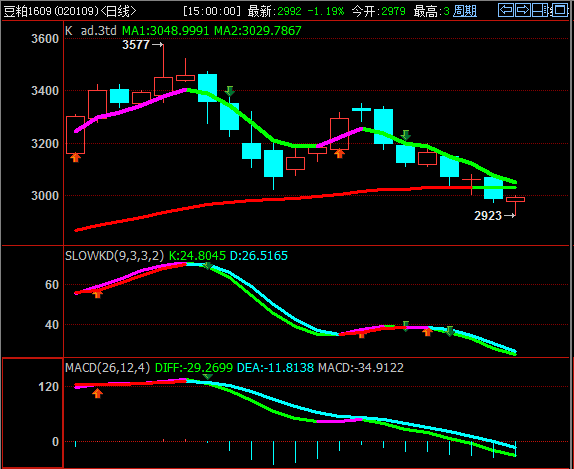Click the single-window view icon at top right
Viewport: 574px width, 469px height.
(x=559, y=10)
